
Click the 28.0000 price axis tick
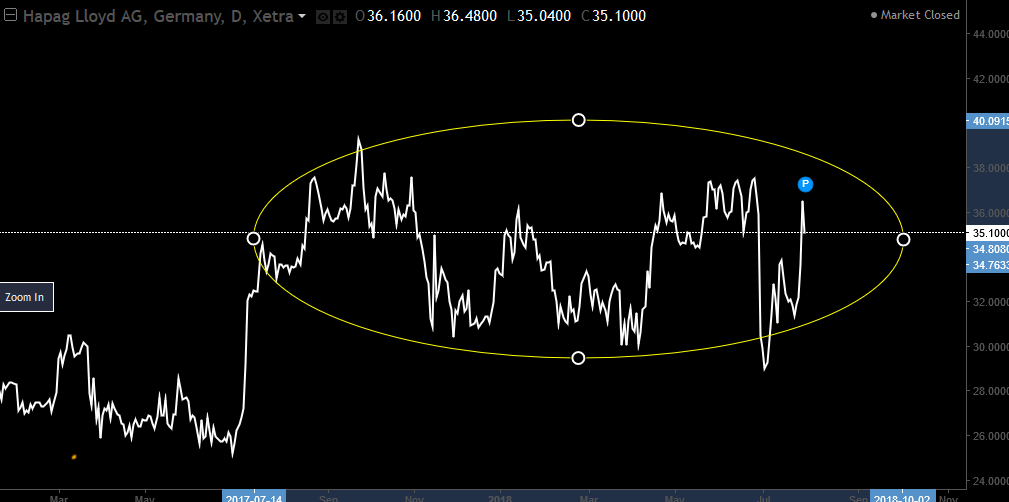(991, 391)
